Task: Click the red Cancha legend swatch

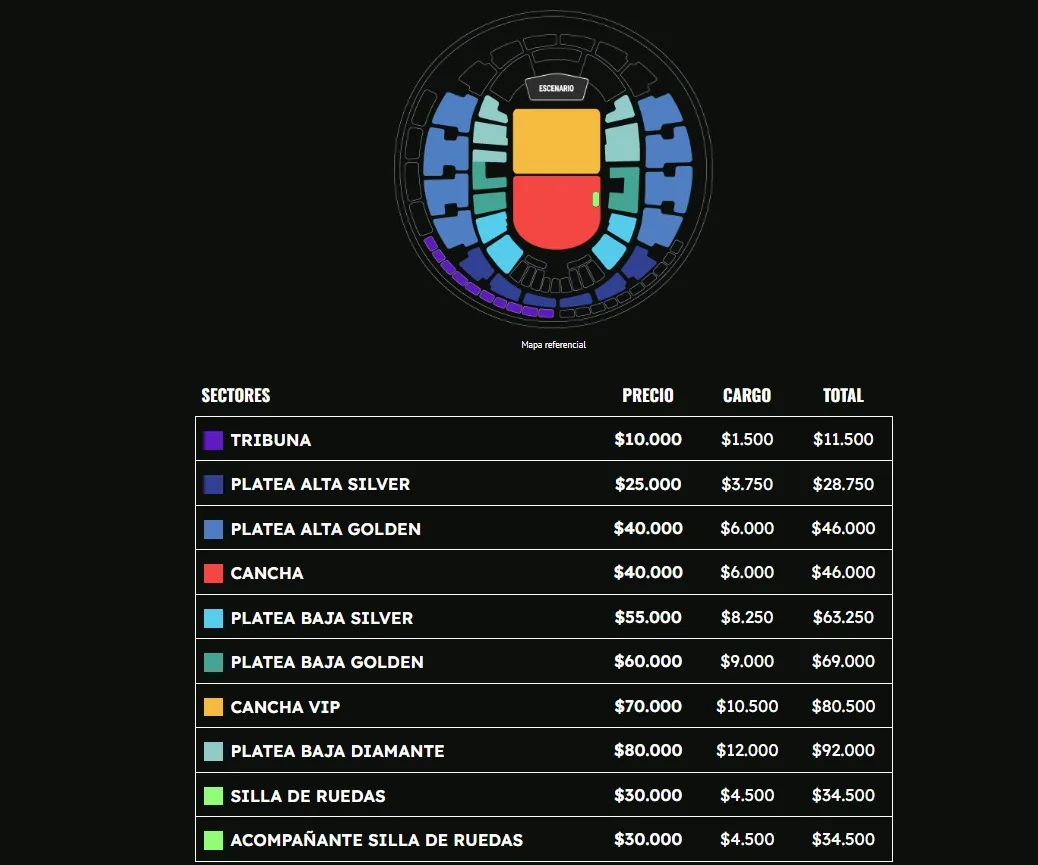Action: click(x=213, y=573)
